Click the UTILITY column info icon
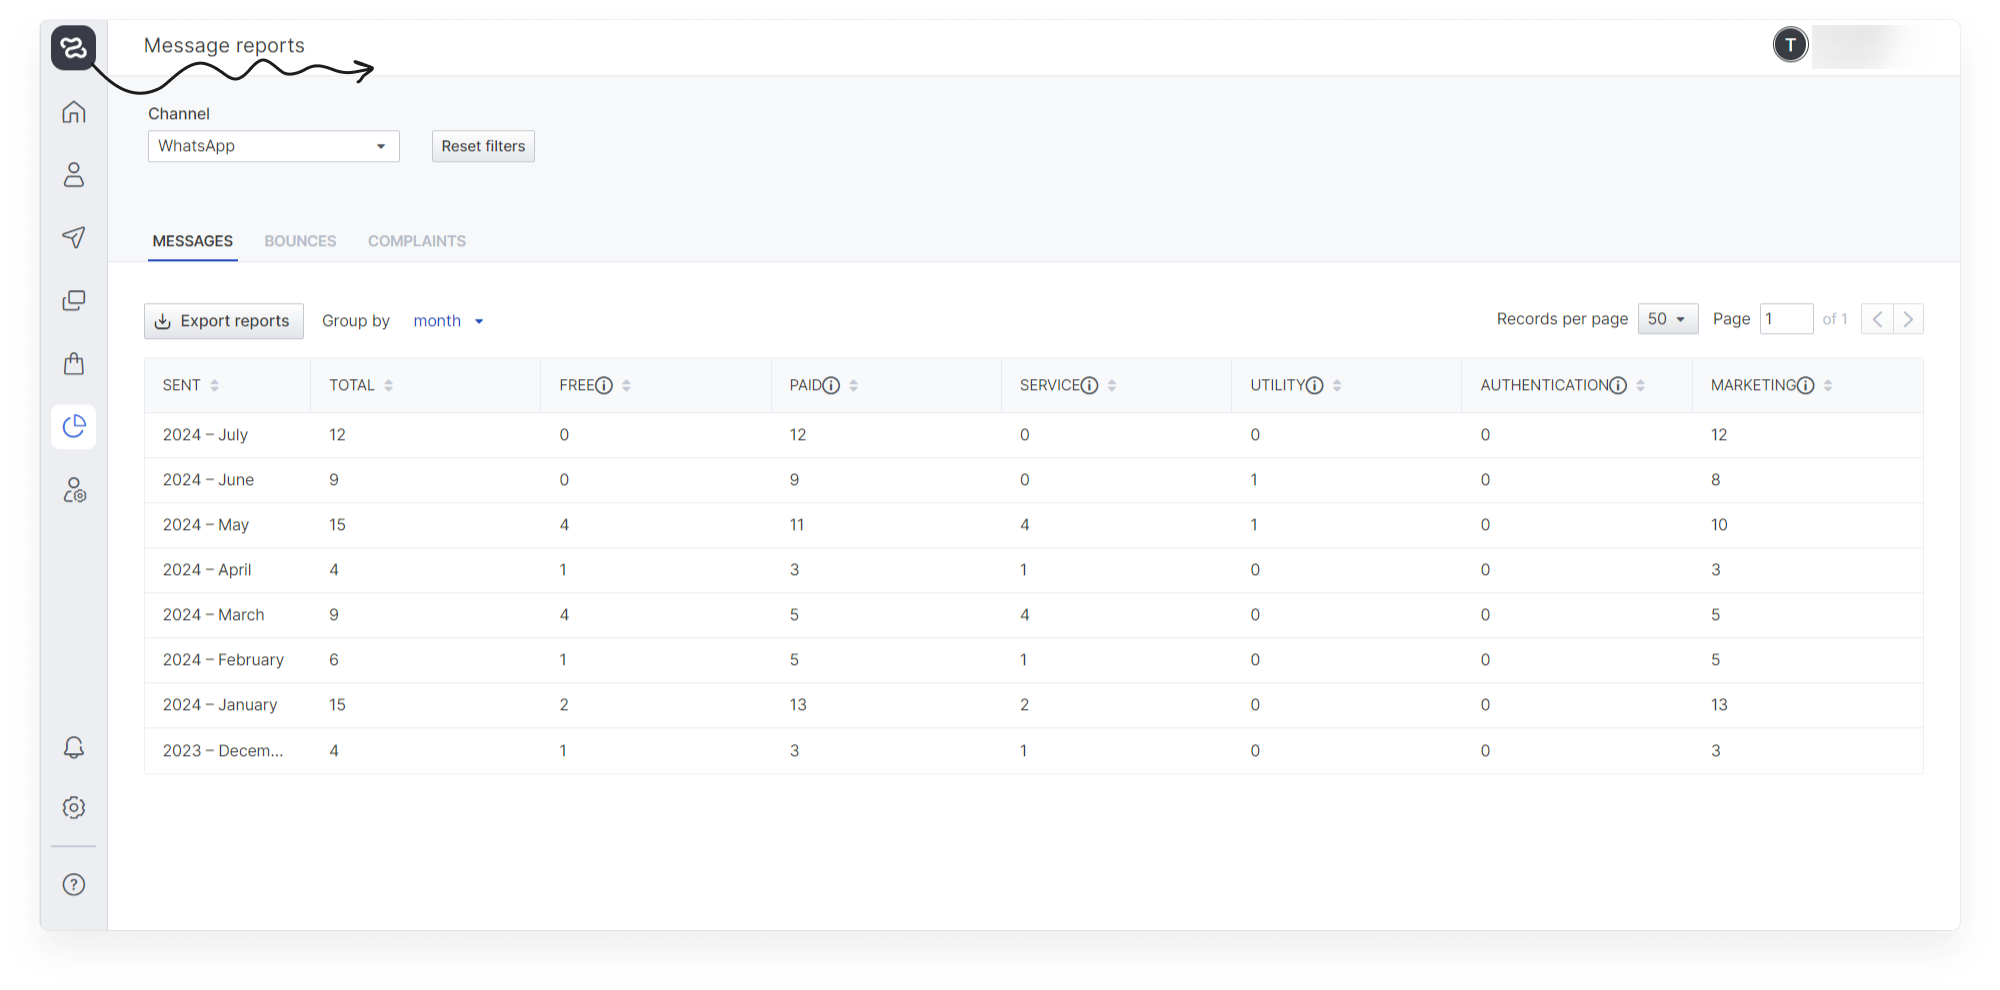The image size is (2000, 990). (x=1315, y=385)
